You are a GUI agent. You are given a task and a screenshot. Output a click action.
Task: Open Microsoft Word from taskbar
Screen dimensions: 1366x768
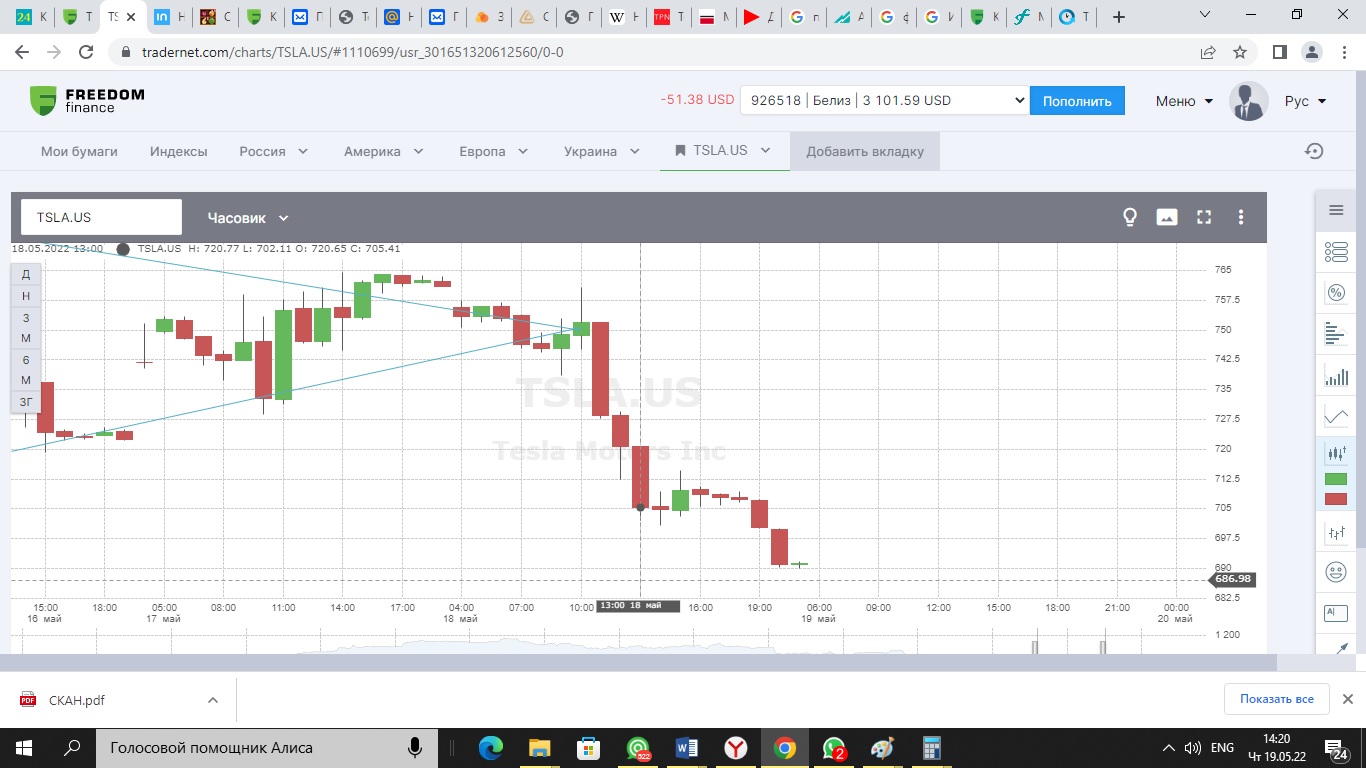(x=686, y=748)
